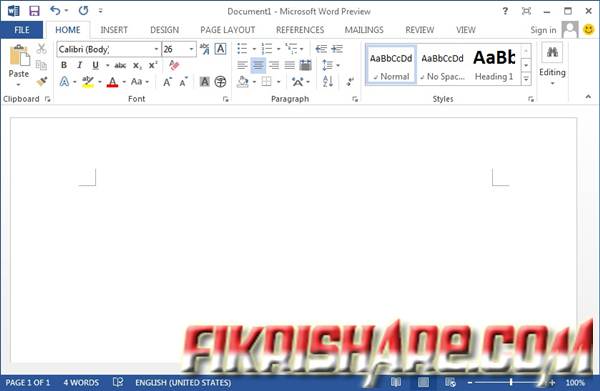This screenshot has height=391, width=600.
Task: Open Text Effects and Typography
Action: [64, 81]
